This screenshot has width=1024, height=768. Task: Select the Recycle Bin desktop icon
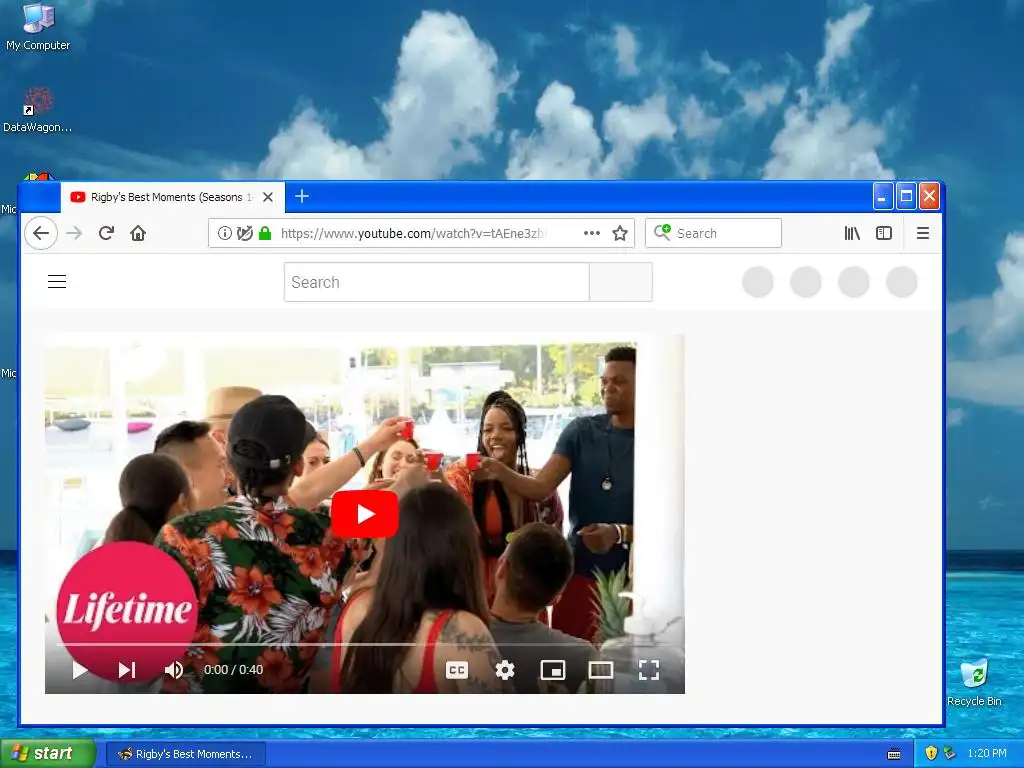pyautogui.click(x=974, y=683)
